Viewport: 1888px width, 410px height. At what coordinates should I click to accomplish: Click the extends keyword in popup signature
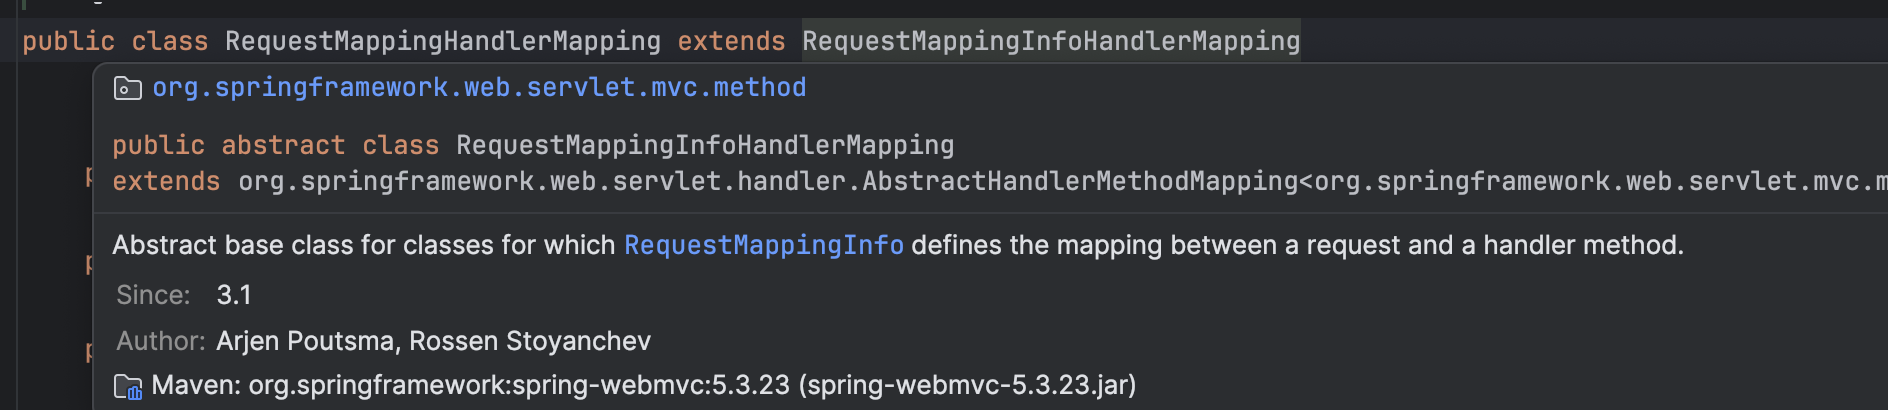pos(166,181)
